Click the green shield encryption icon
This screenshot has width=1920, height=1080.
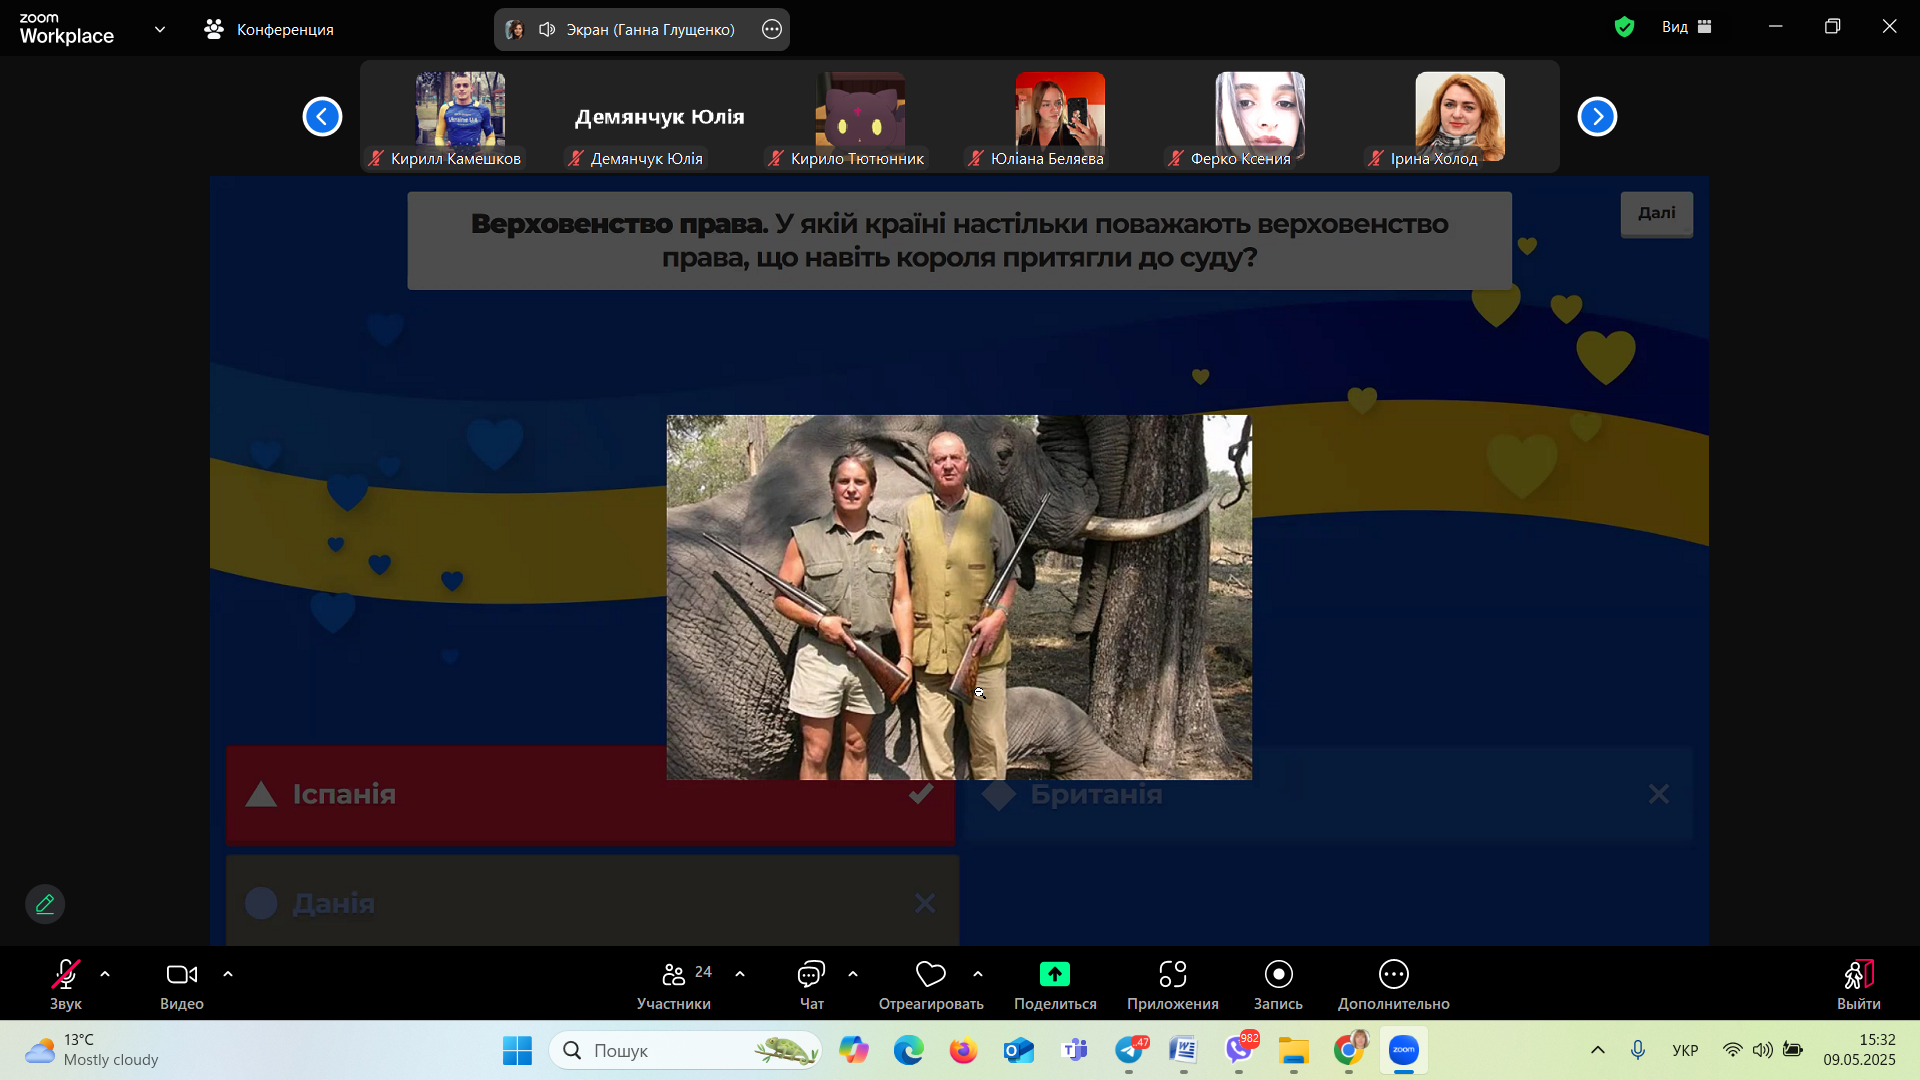(x=1624, y=27)
